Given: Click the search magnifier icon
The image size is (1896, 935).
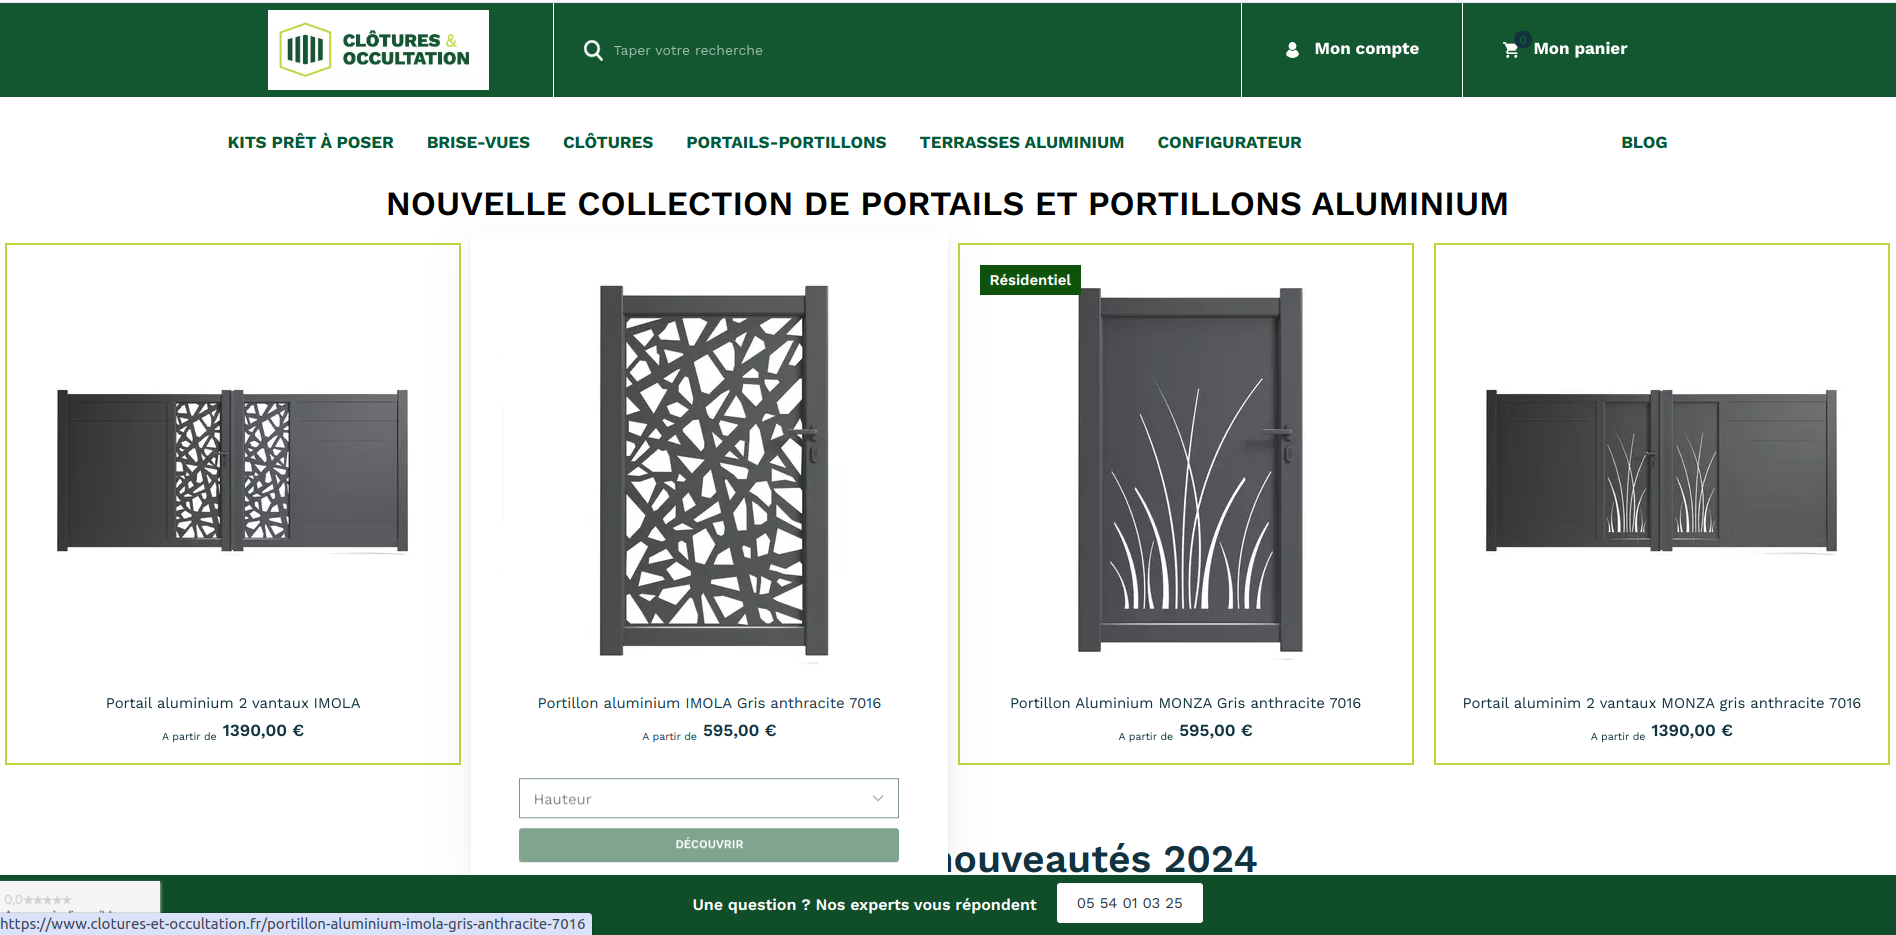Looking at the screenshot, I should tap(593, 50).
